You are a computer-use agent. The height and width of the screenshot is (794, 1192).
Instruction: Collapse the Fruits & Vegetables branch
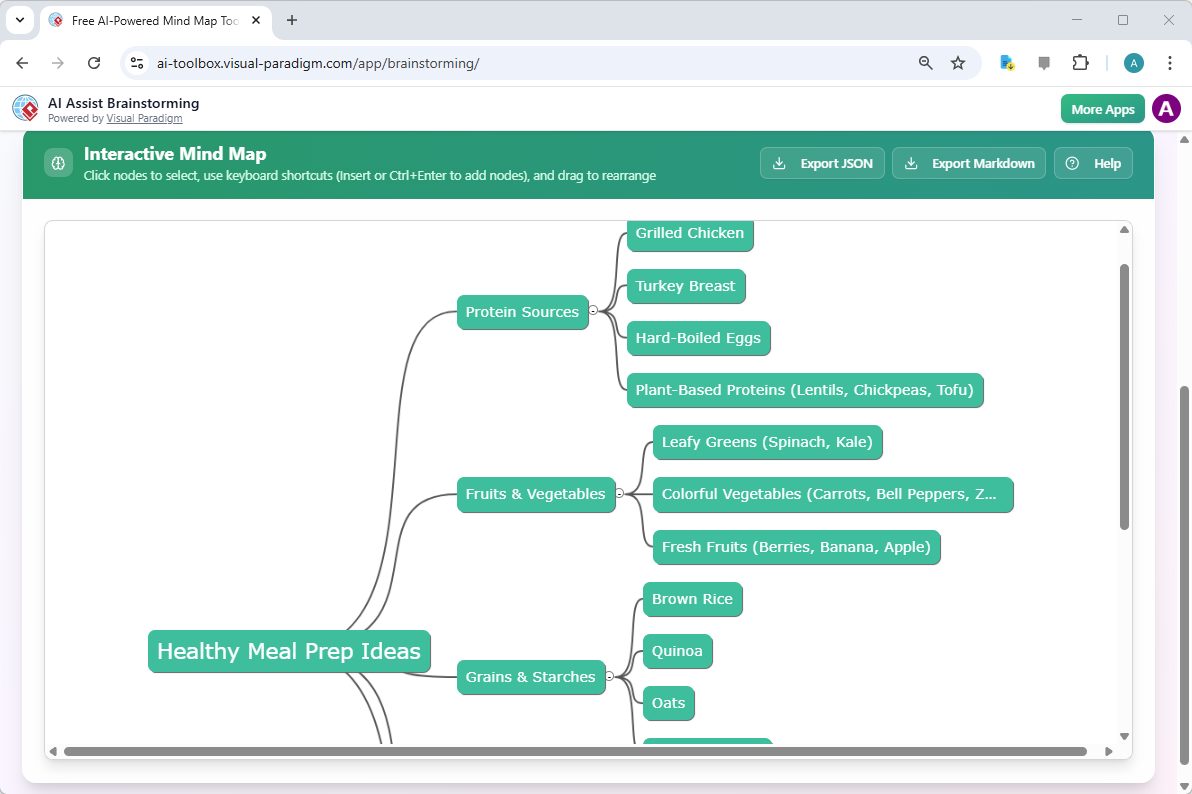(x=621, y=494)
